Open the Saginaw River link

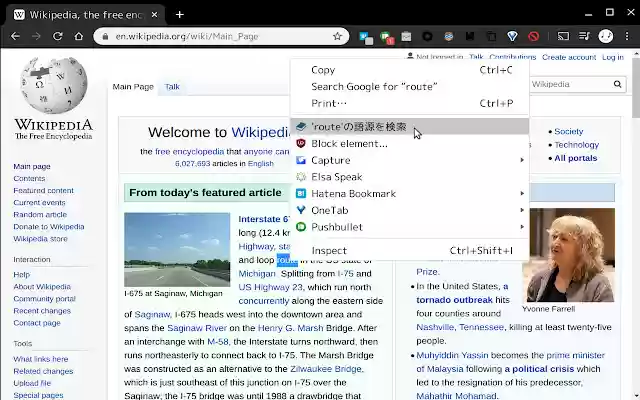pyautogui.click(x=197, y=328)
